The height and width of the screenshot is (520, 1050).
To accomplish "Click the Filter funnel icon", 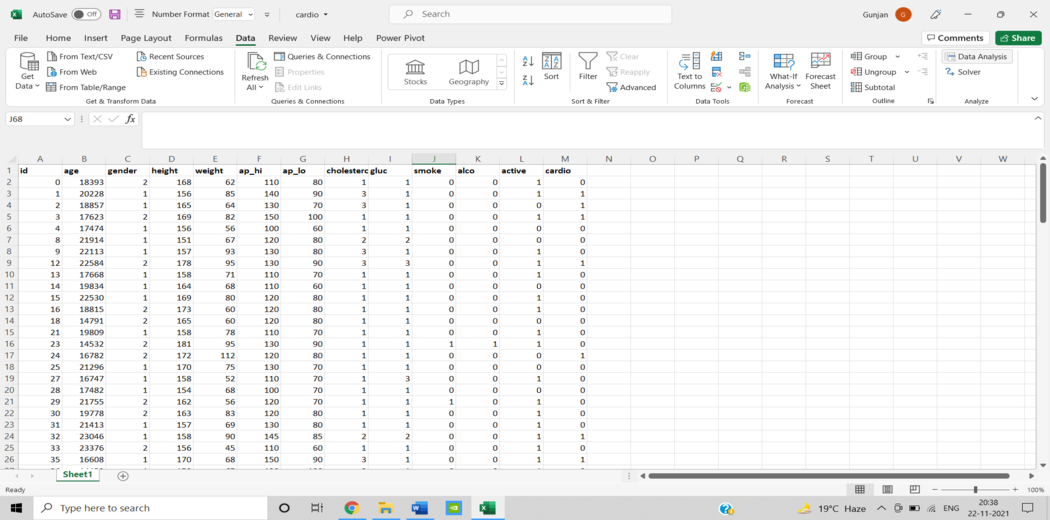I will point(588,67).
